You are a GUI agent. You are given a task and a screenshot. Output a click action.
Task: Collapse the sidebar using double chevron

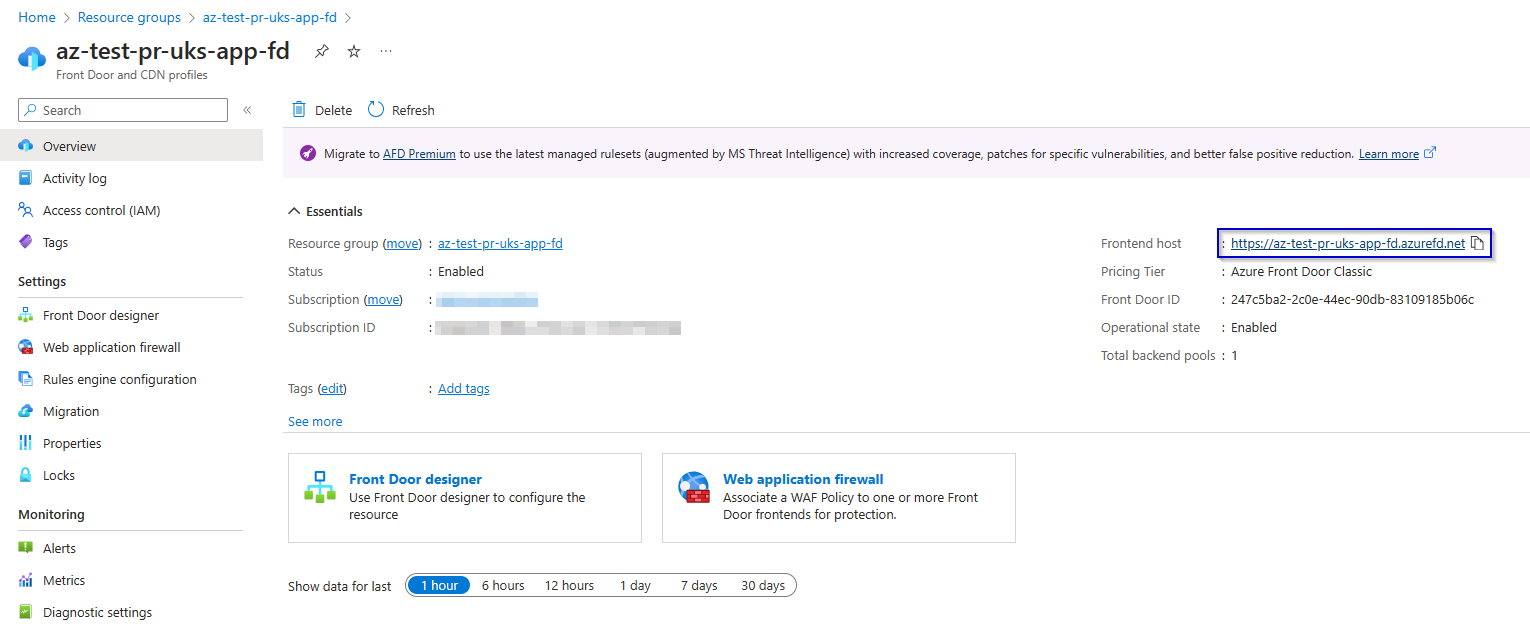click(x=247, y=110)
